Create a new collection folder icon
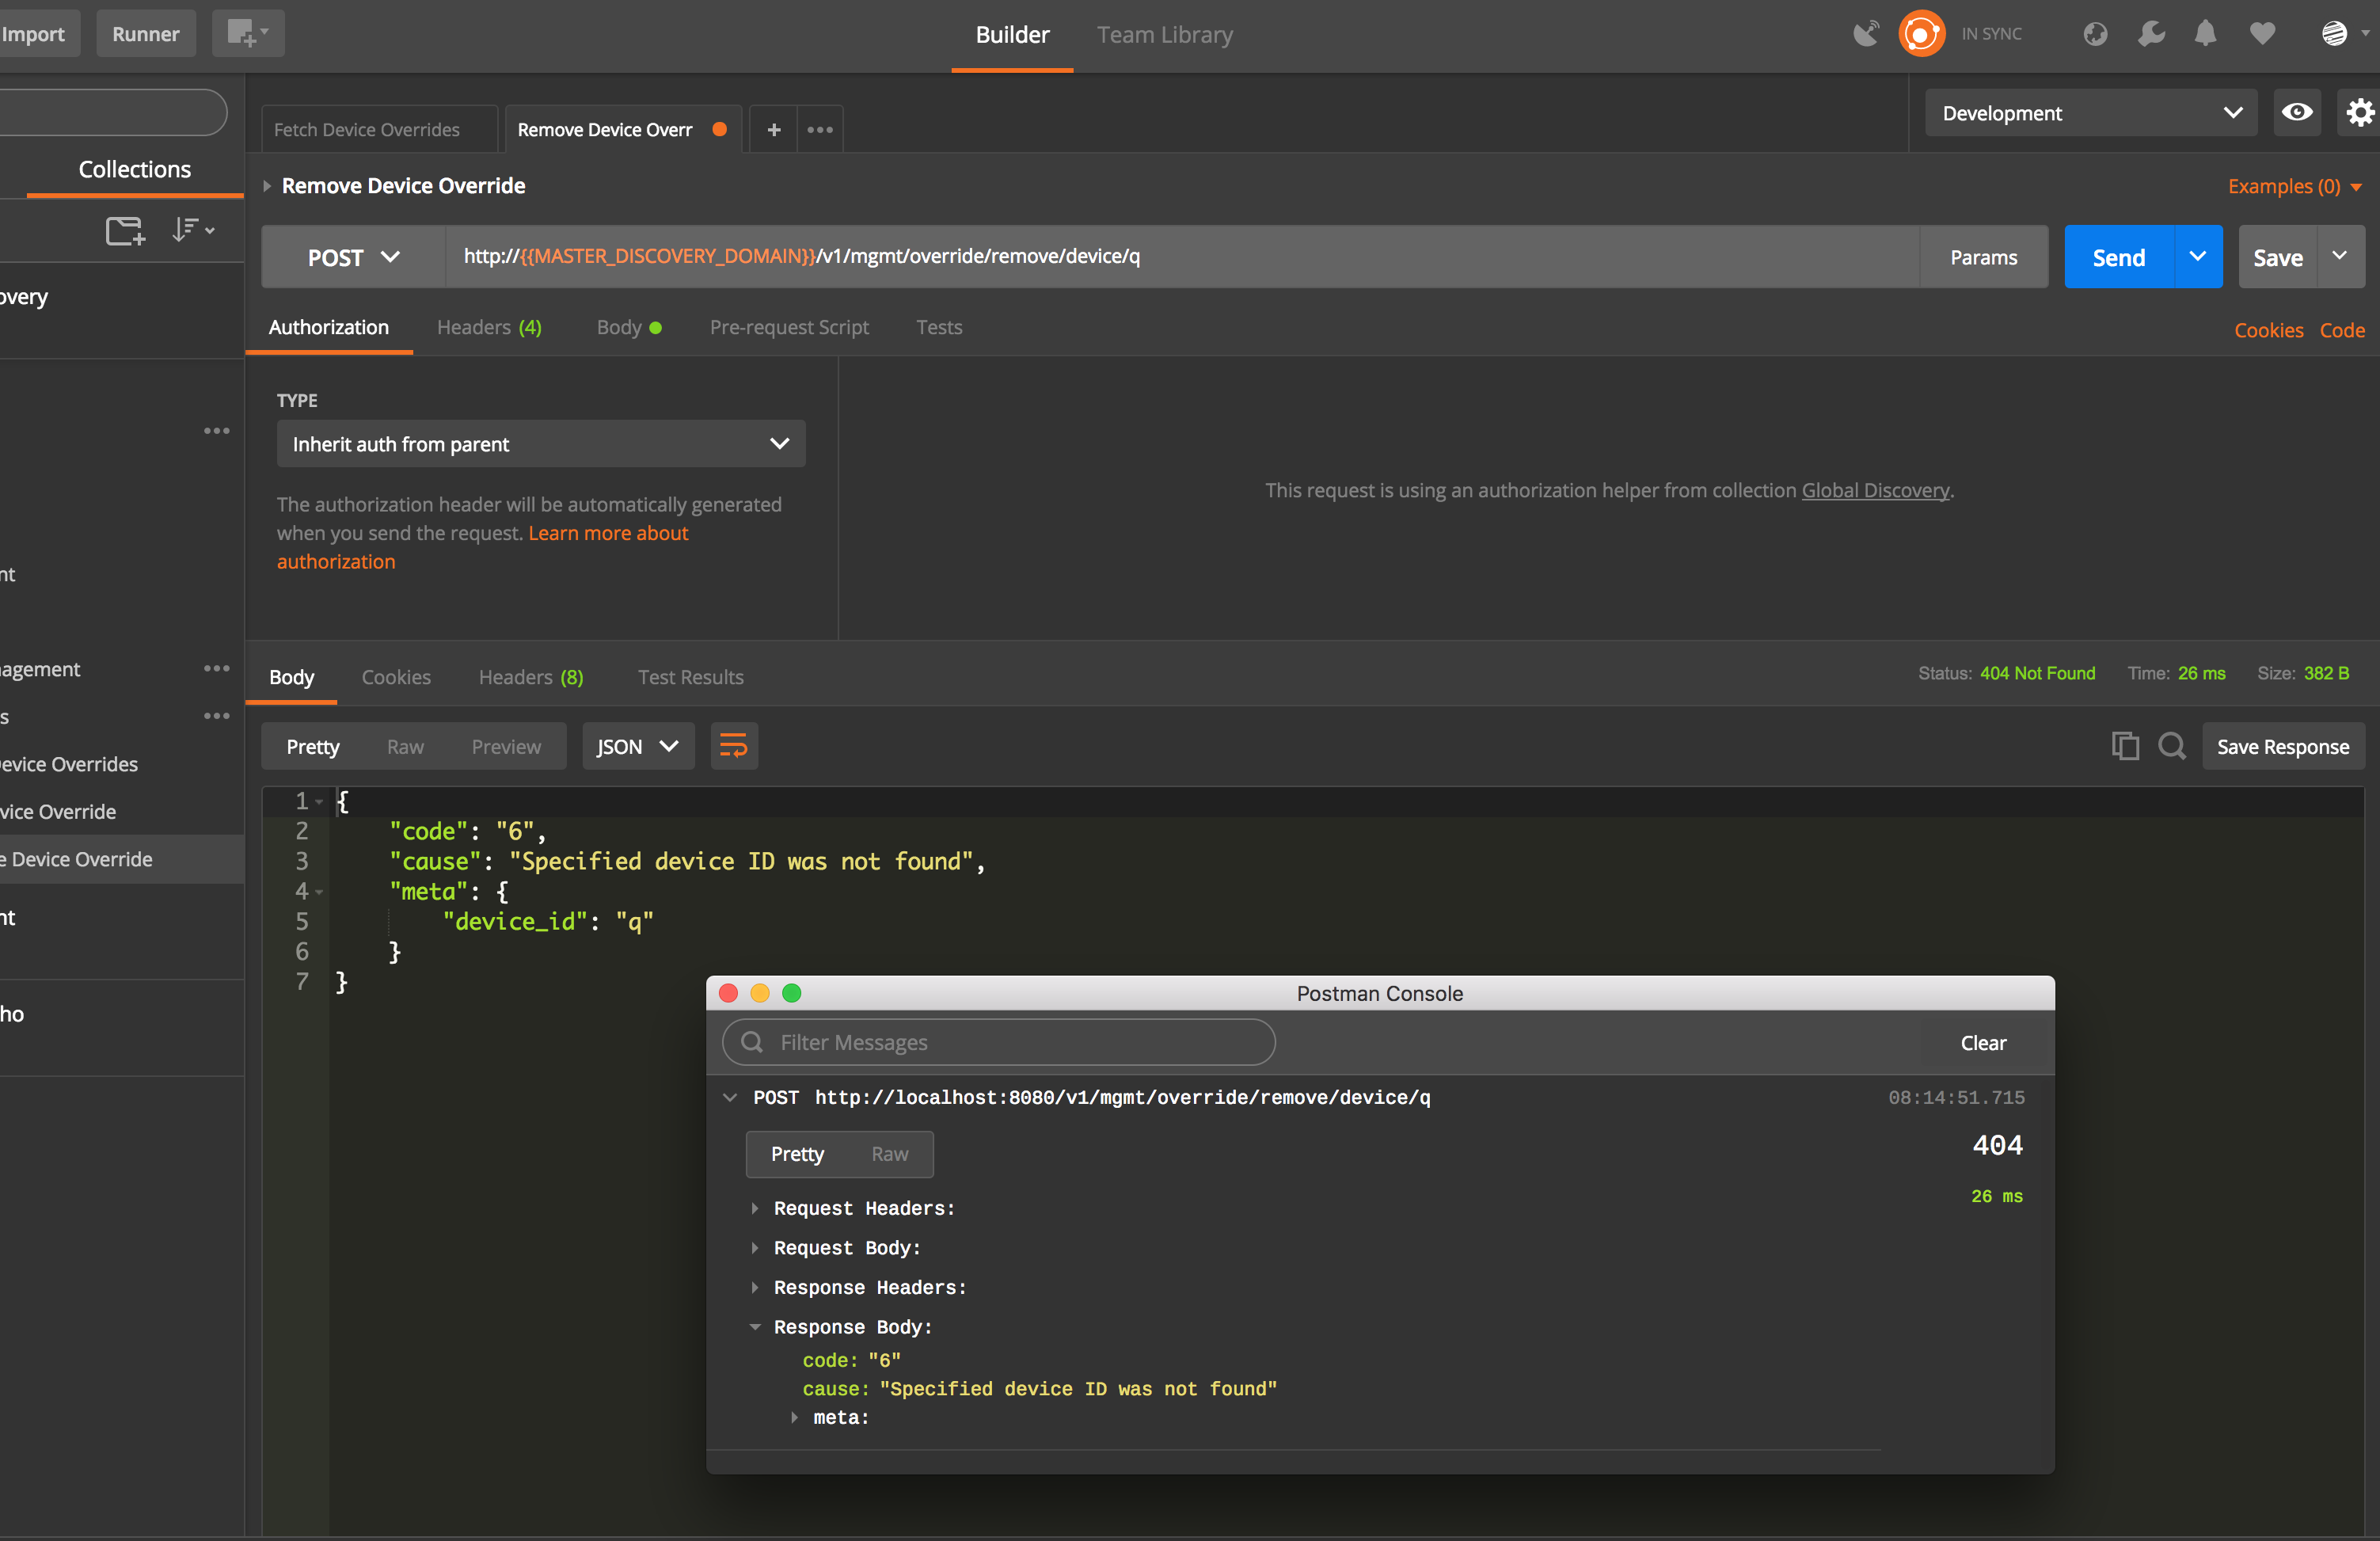Viewport: 2380px width, 1541px height. coord(125,230)
